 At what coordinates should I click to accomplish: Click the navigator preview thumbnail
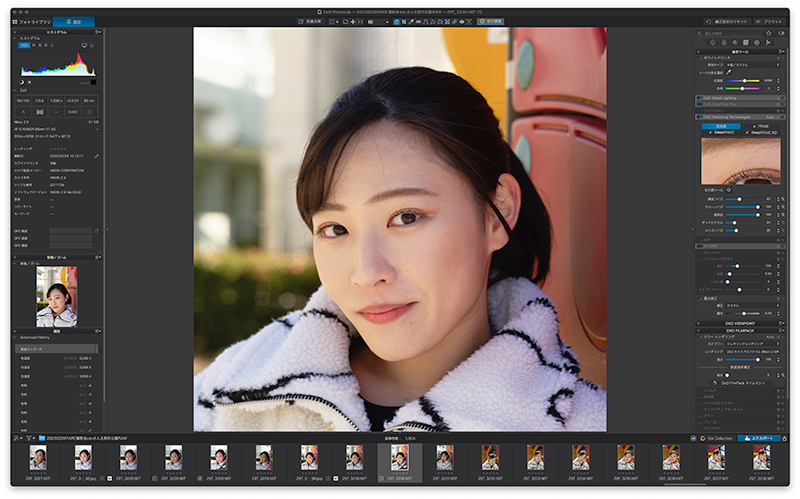57,296
